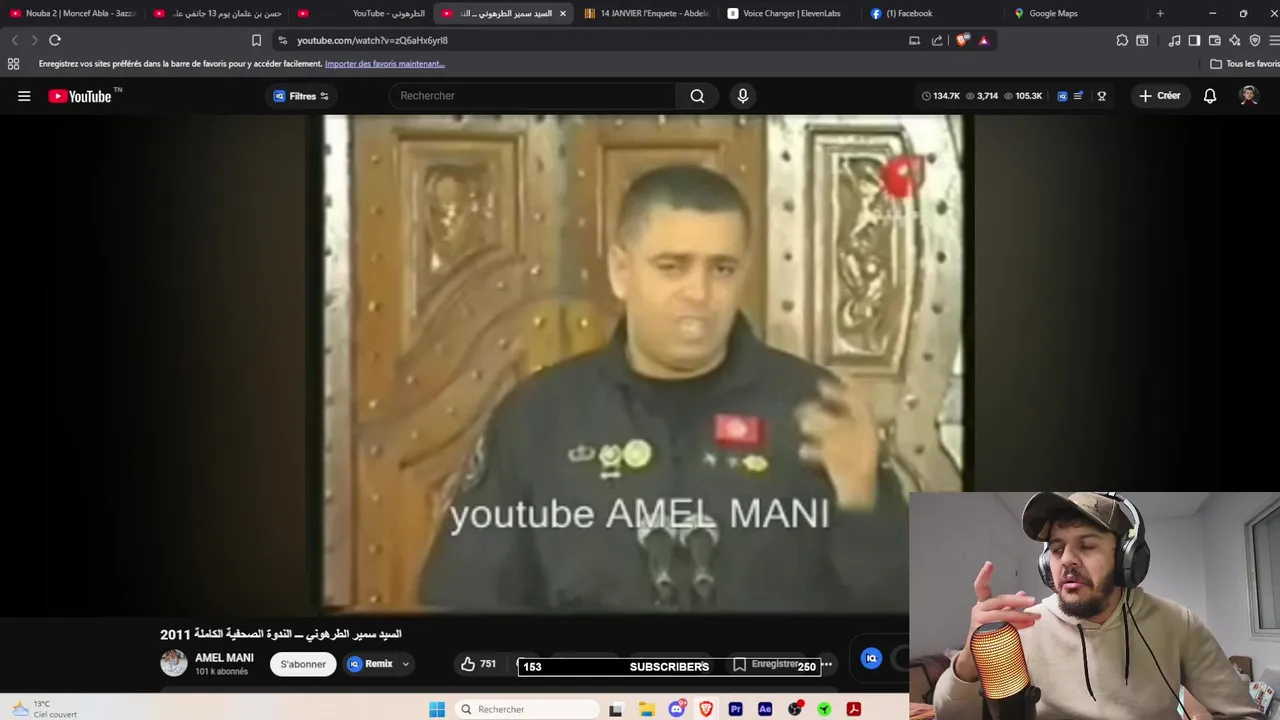This screenshot has height=720, width=1280.
Task: Open Brave Shields lion icon
Action: (x=962, y=40)
